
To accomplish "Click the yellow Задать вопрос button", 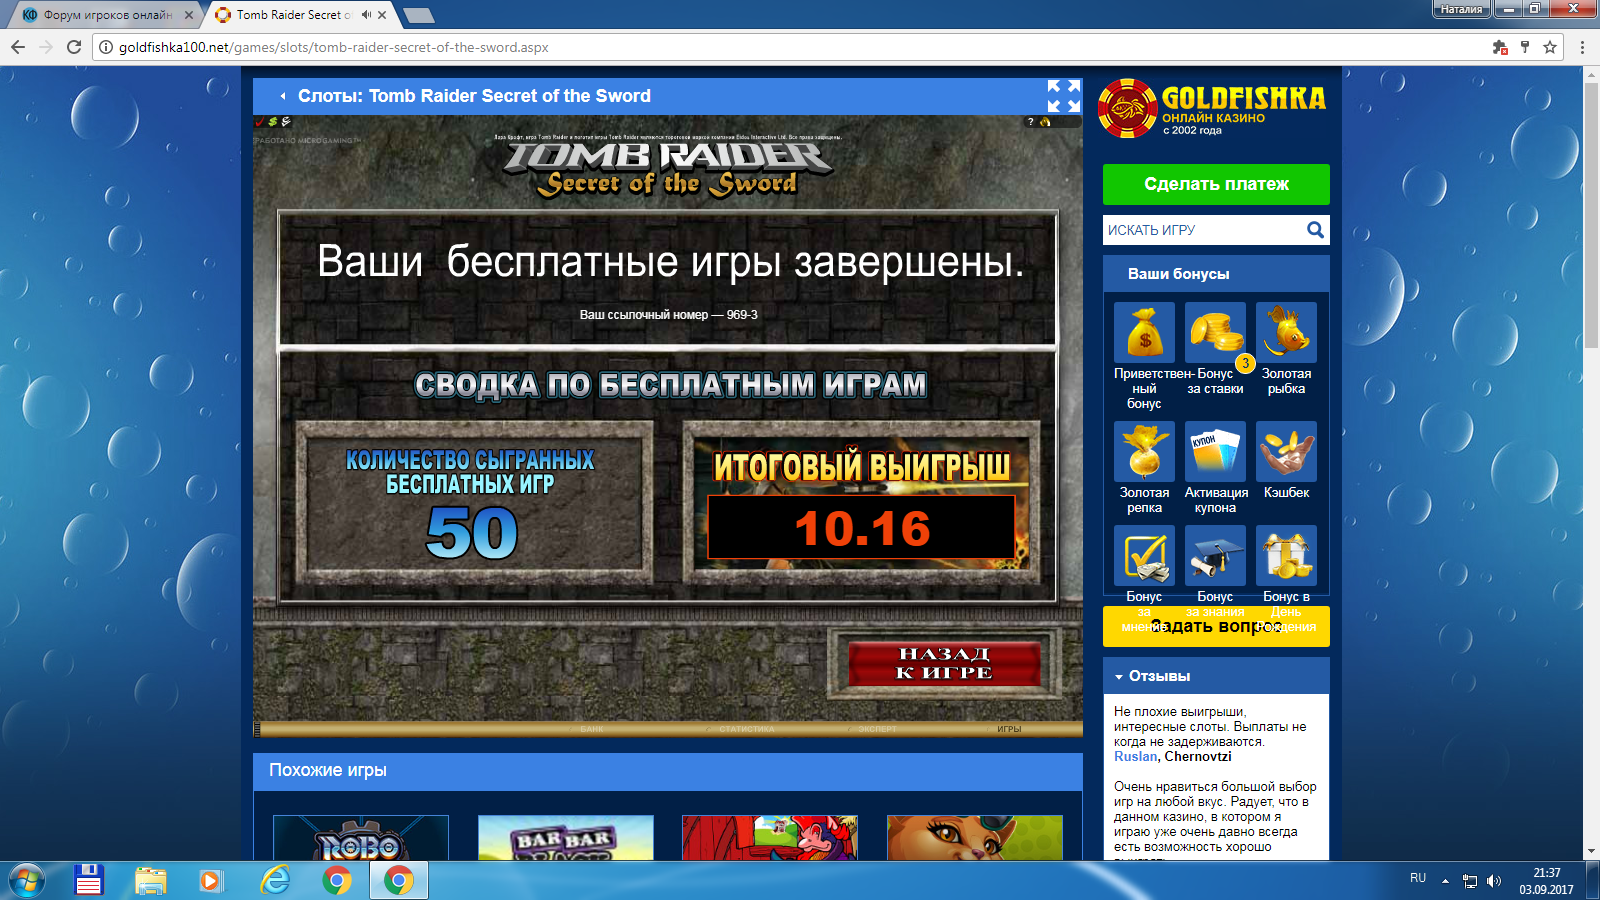I will pos(1216,627).
